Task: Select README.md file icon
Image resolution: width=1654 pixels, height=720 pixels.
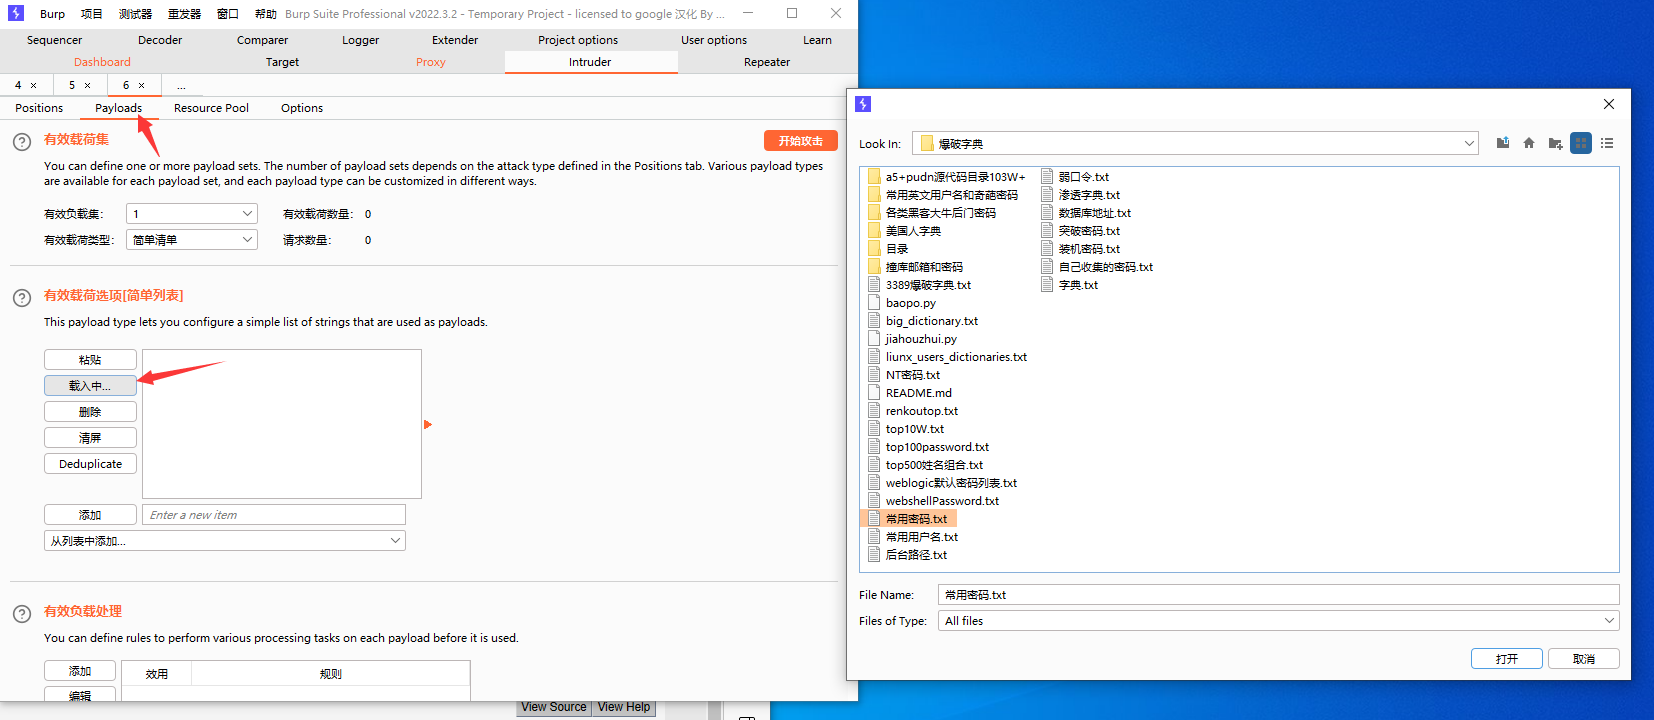Action: pos(874,393)
